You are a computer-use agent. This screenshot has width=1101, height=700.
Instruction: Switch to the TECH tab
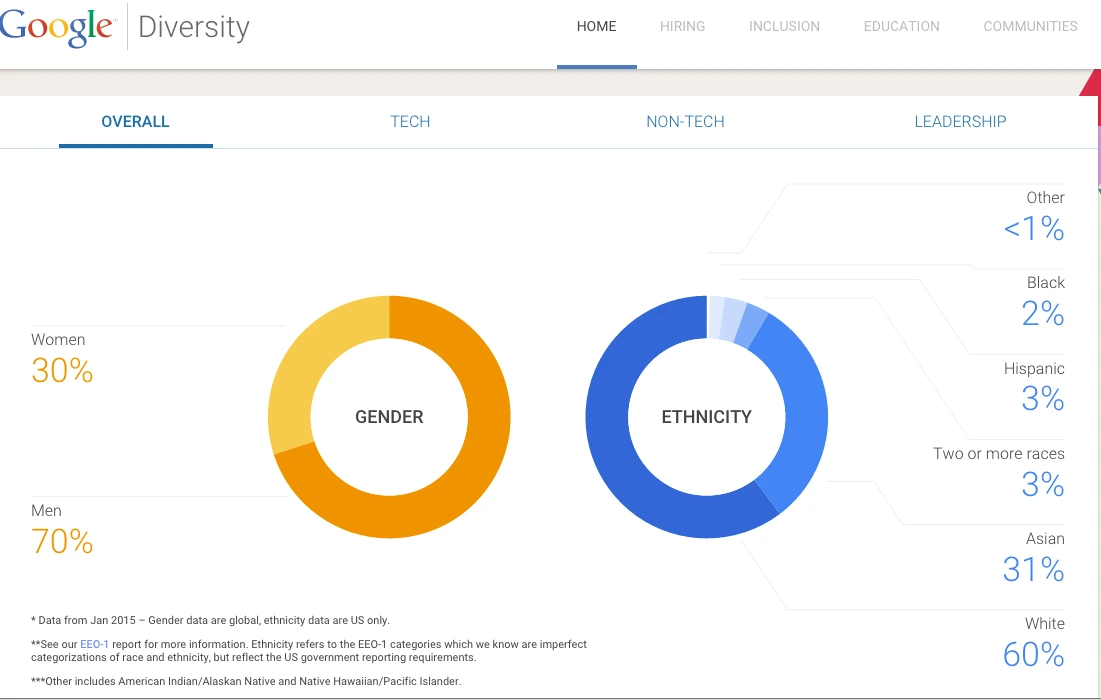click(x=410, y=121)
